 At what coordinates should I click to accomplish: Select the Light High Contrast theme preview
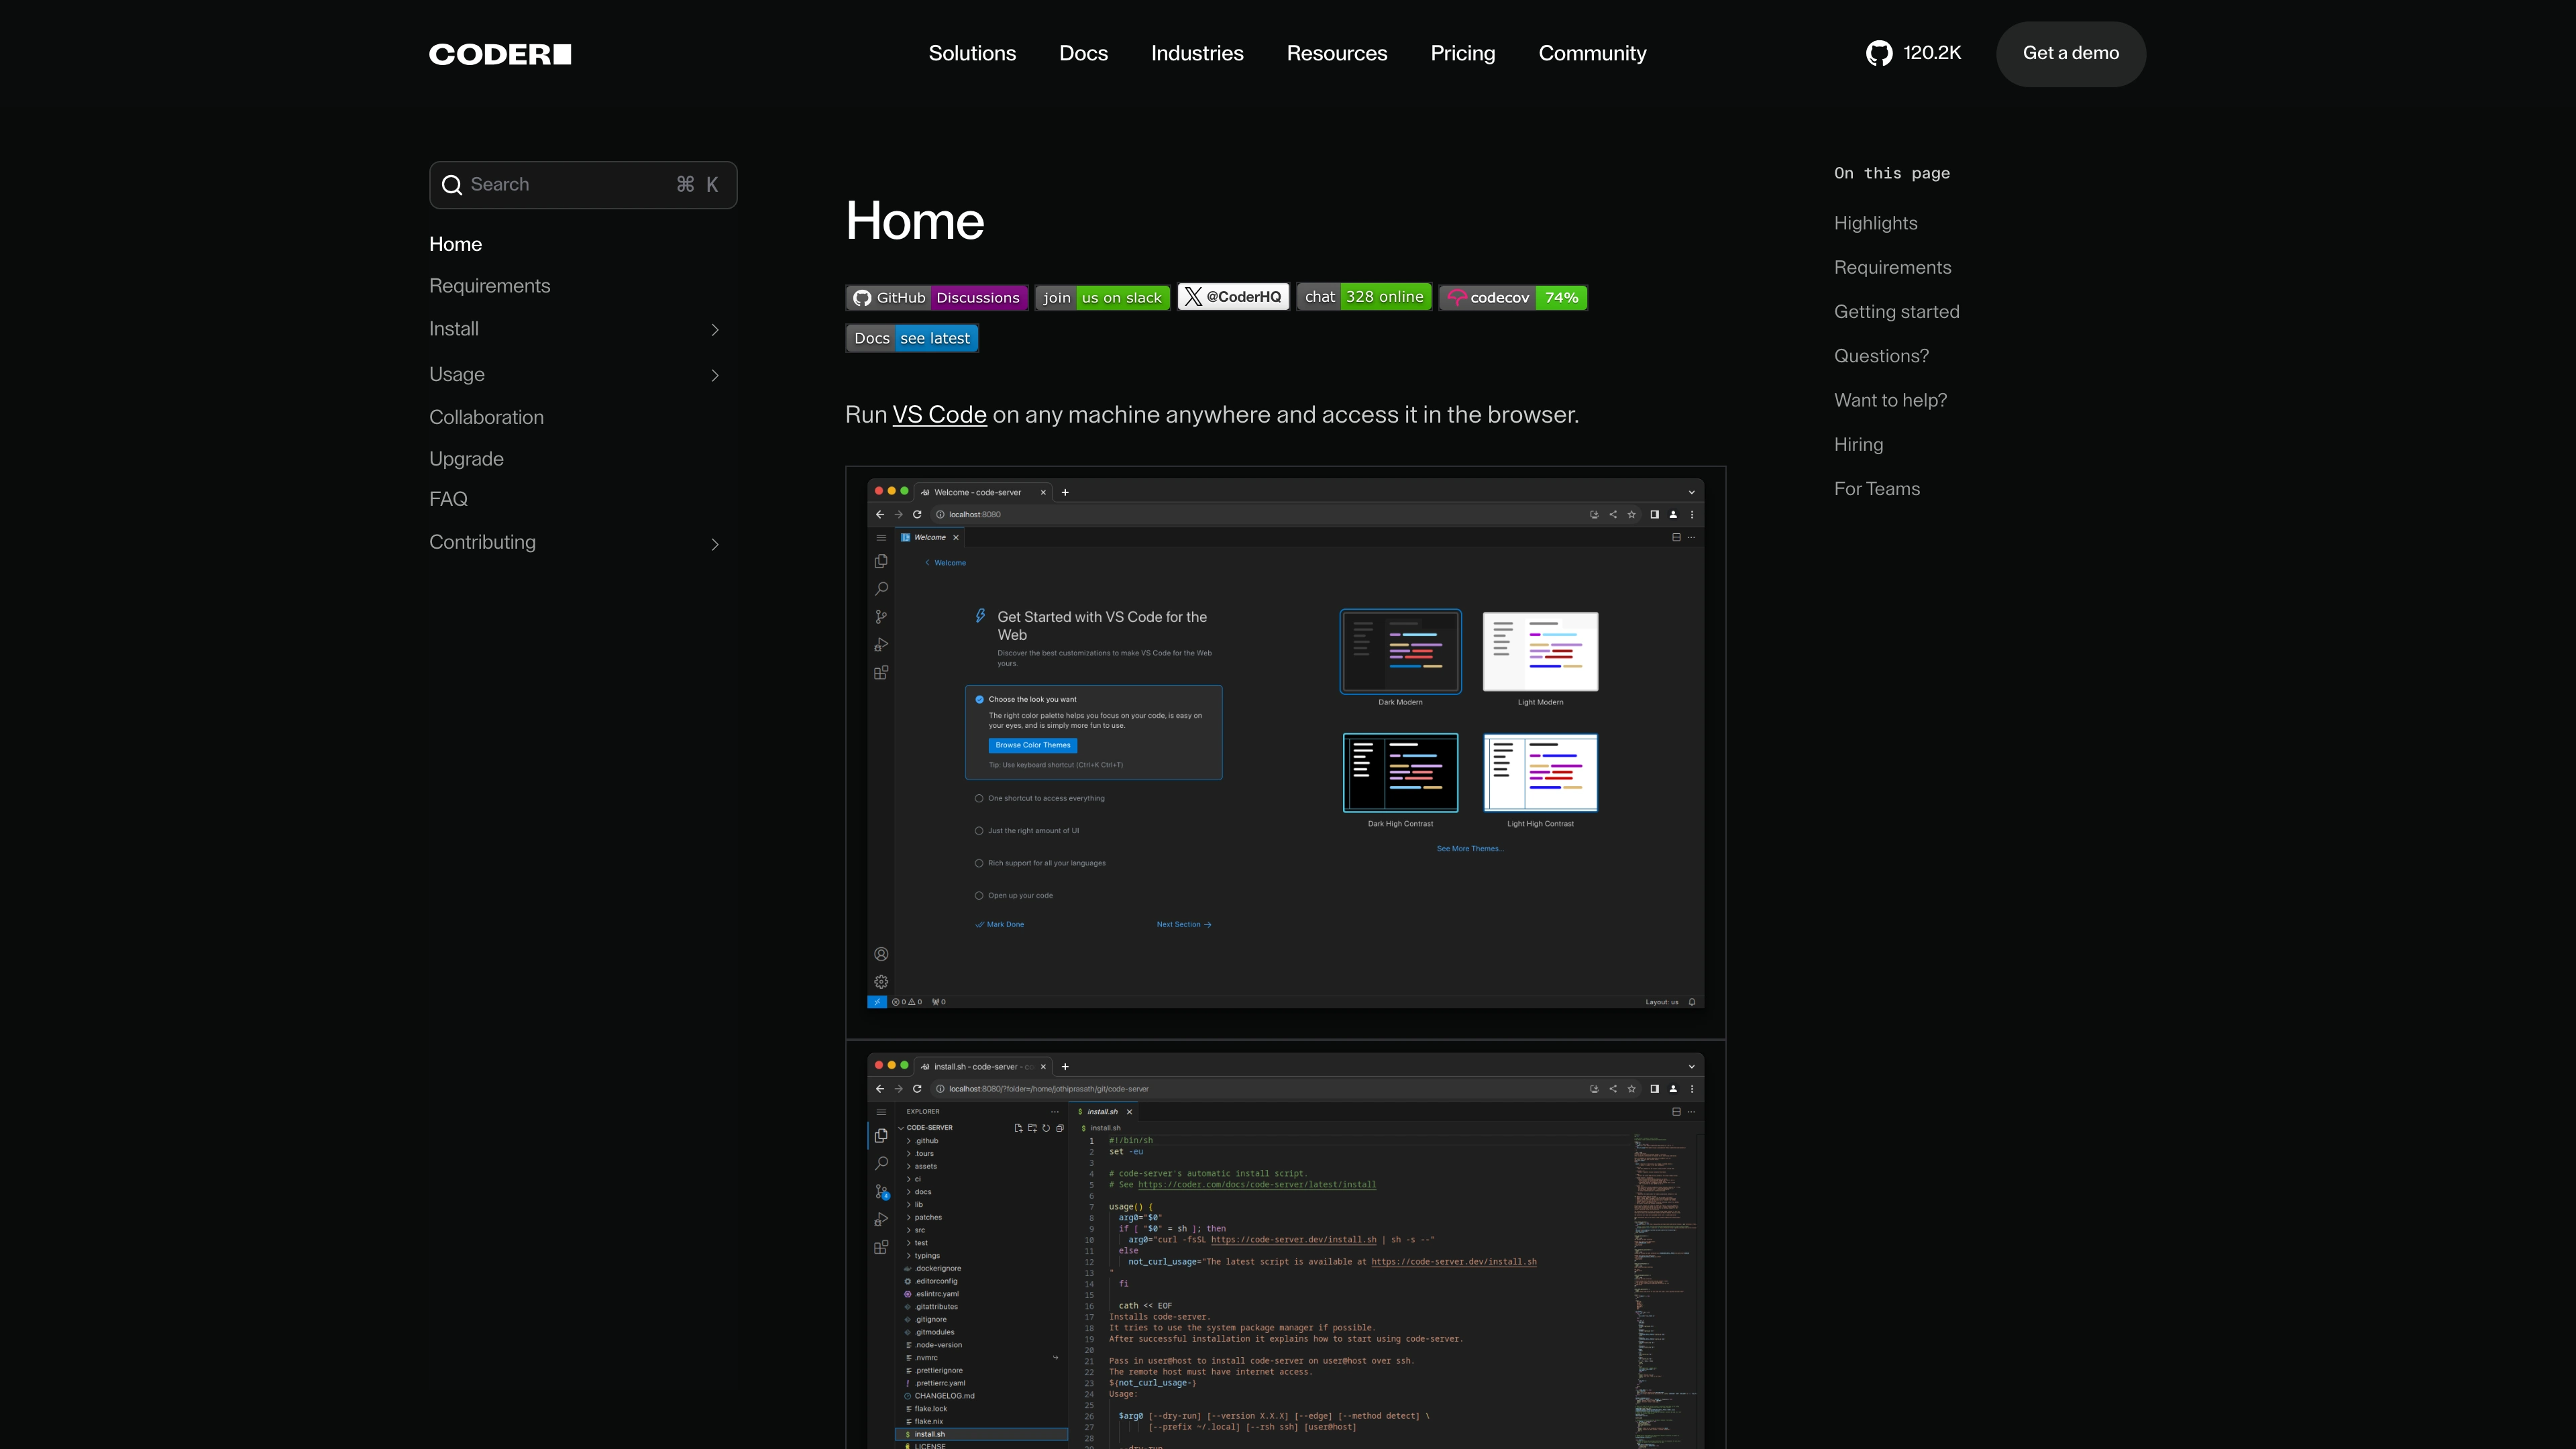coord(1540,773)
